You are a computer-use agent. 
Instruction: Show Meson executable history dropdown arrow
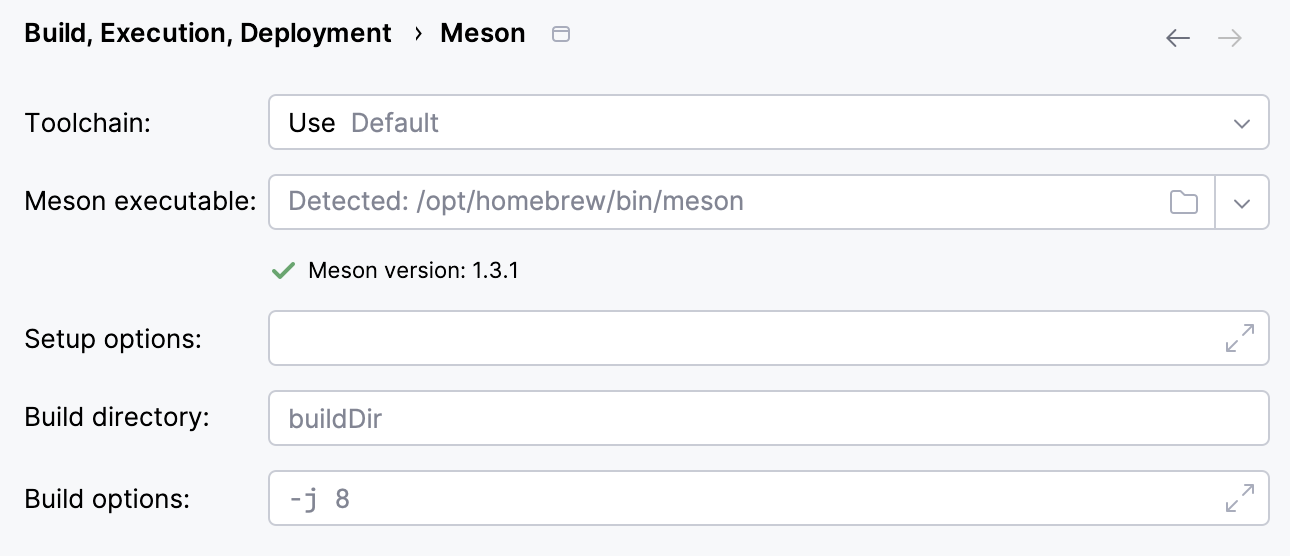coord(1242,202)
